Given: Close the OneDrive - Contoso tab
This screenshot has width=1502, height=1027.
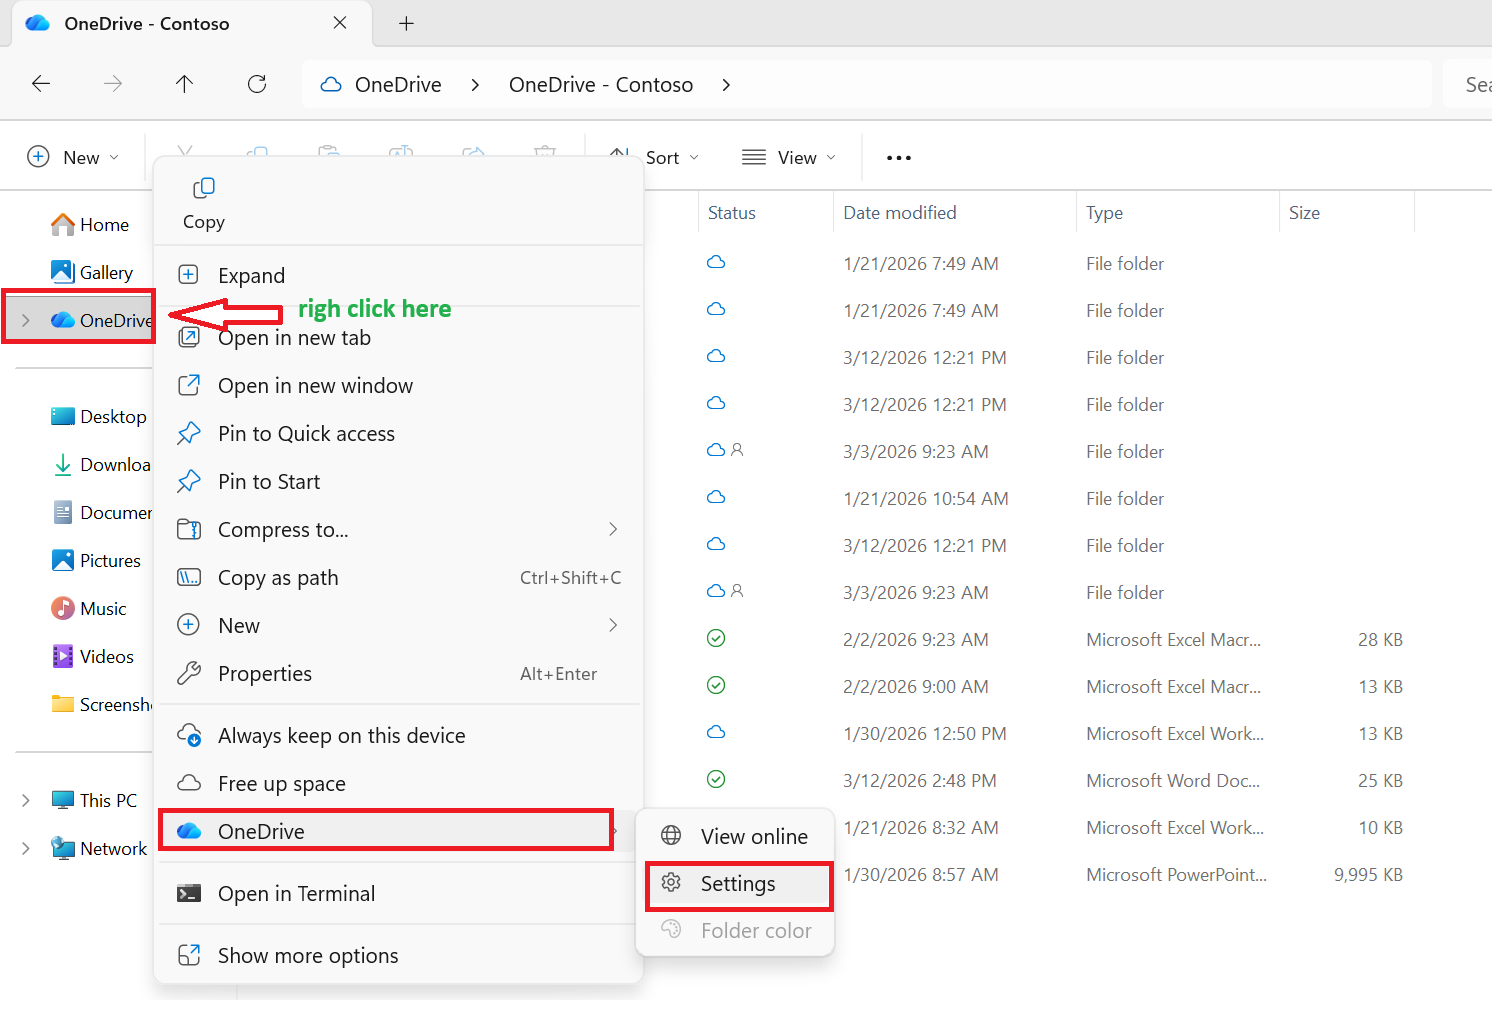Looking at the screenshot, I should point(340,23).
